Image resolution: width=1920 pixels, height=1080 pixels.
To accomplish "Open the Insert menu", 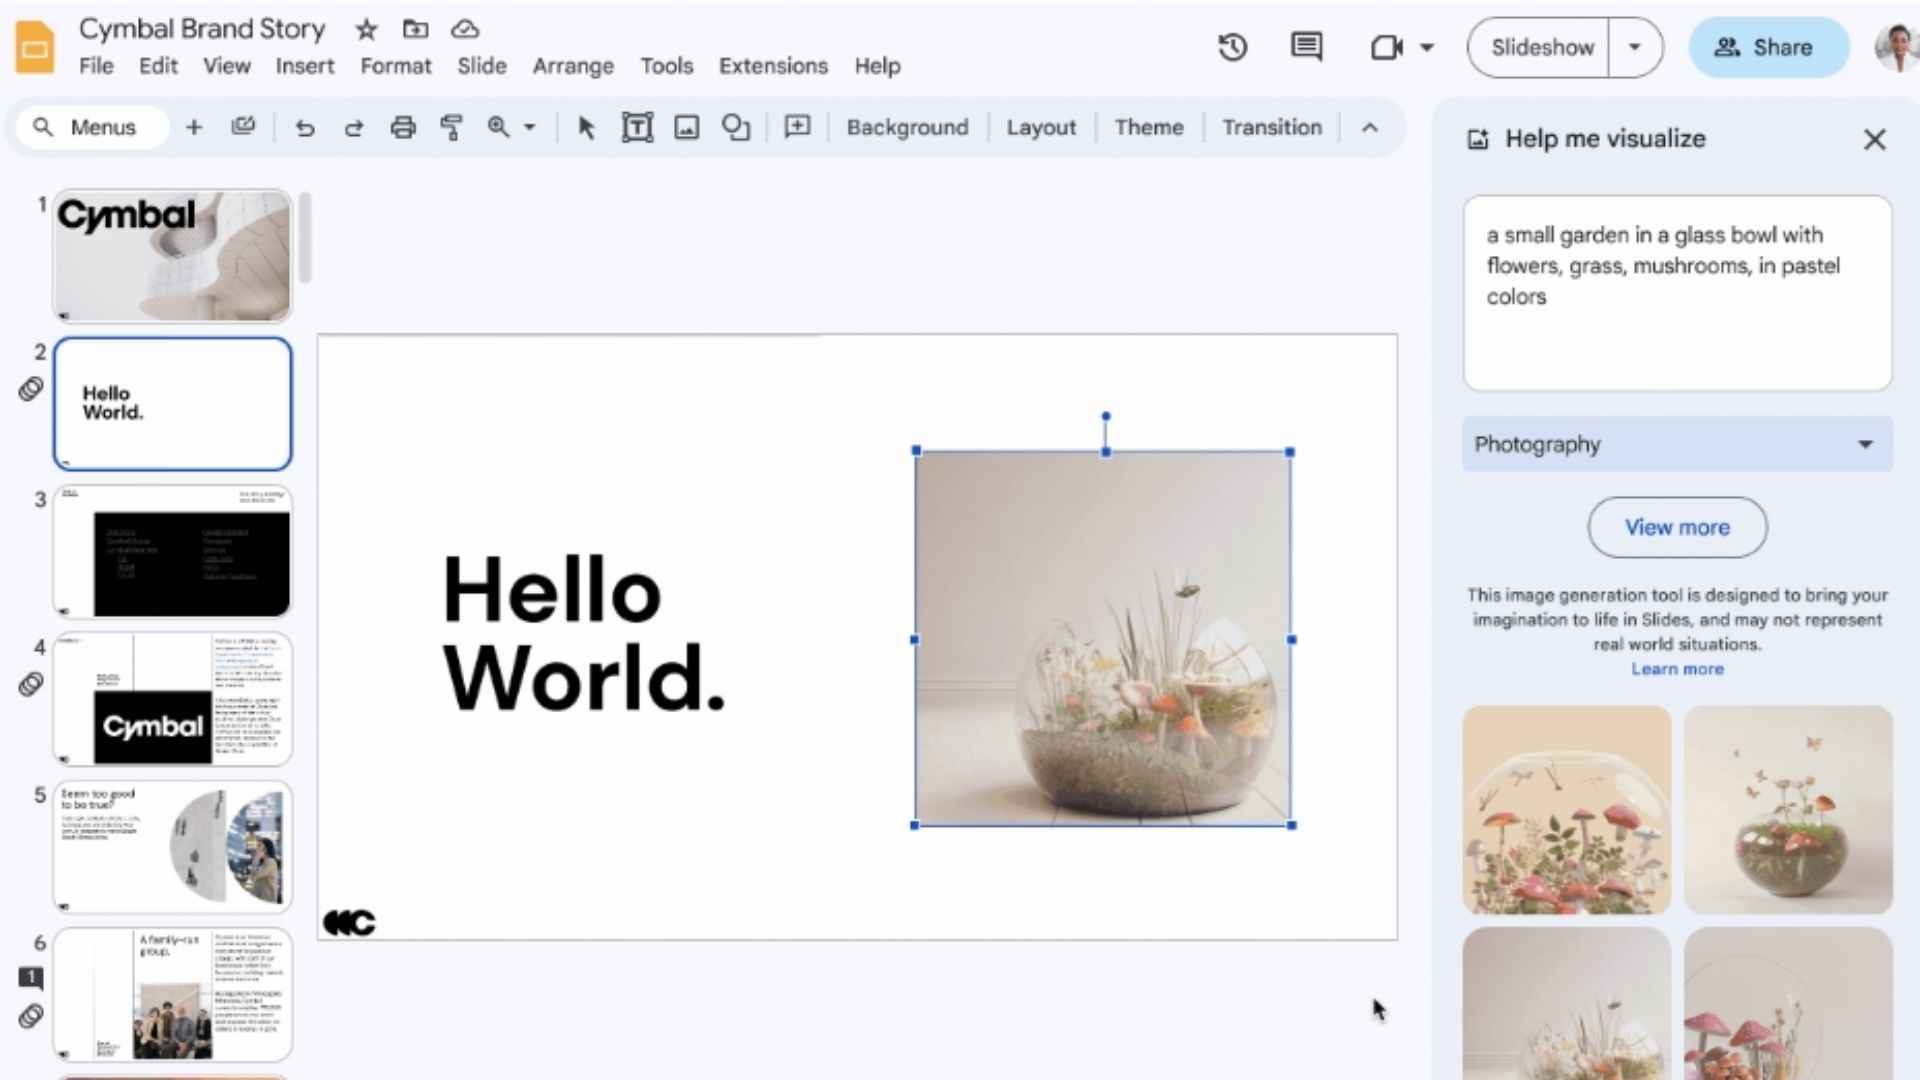I will tap(305, 66).
